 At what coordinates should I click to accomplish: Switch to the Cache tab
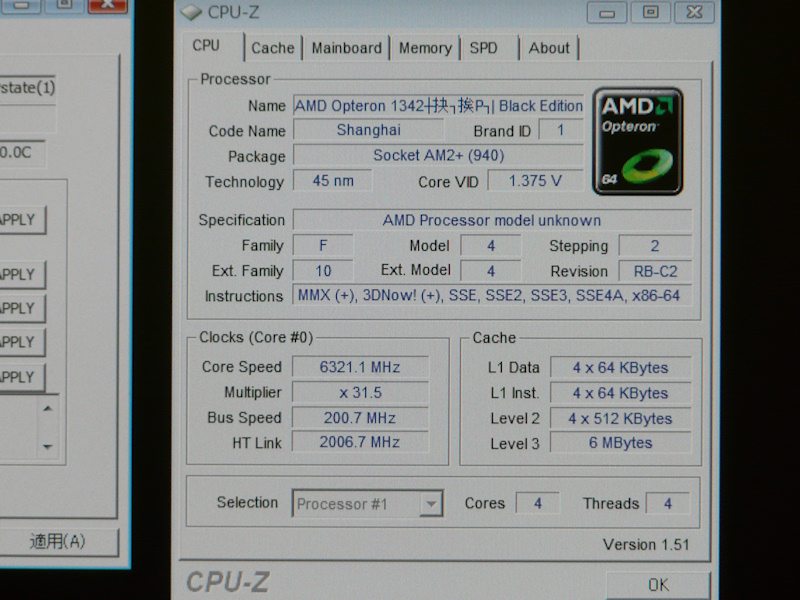pyautogui.click(x=272, y=48)
